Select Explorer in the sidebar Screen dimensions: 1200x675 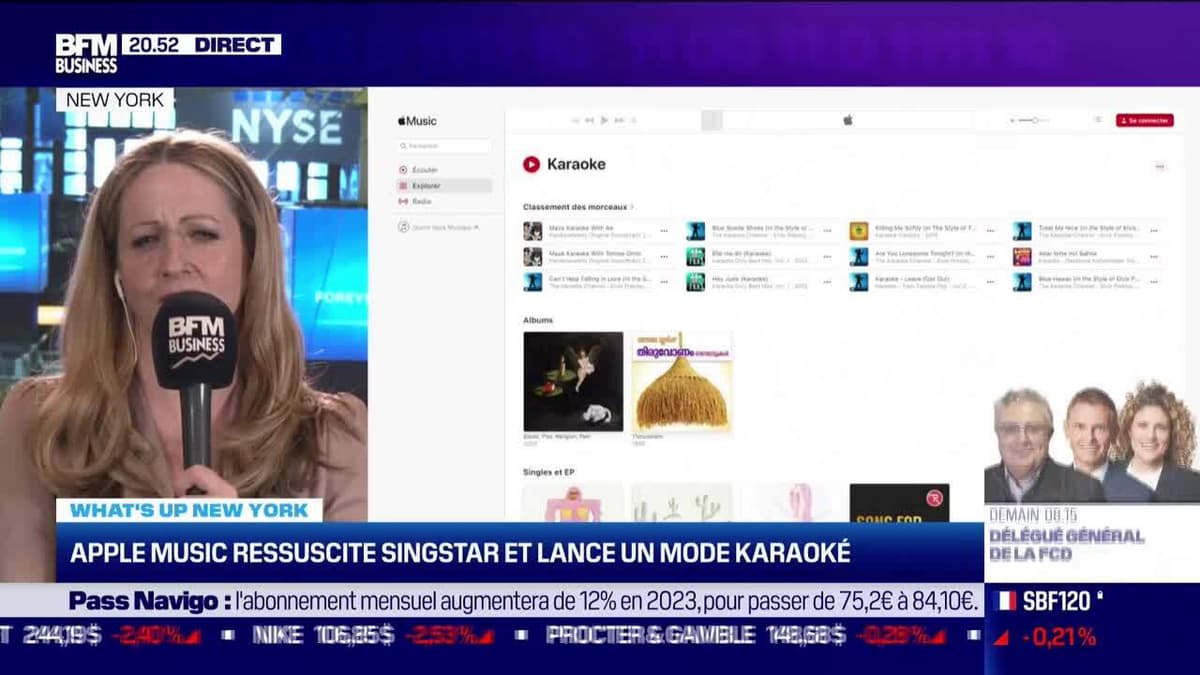click(444, 186)
